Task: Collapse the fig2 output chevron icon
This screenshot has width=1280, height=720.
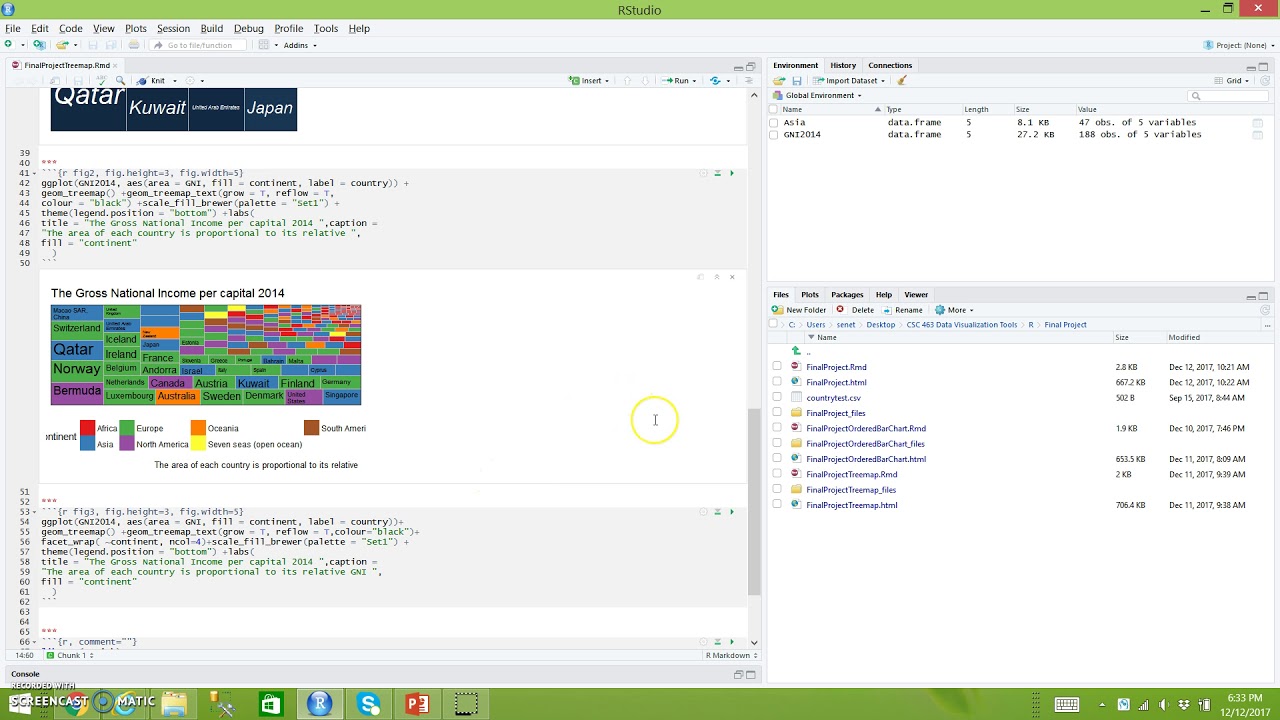Action: [x=716, y=277]
